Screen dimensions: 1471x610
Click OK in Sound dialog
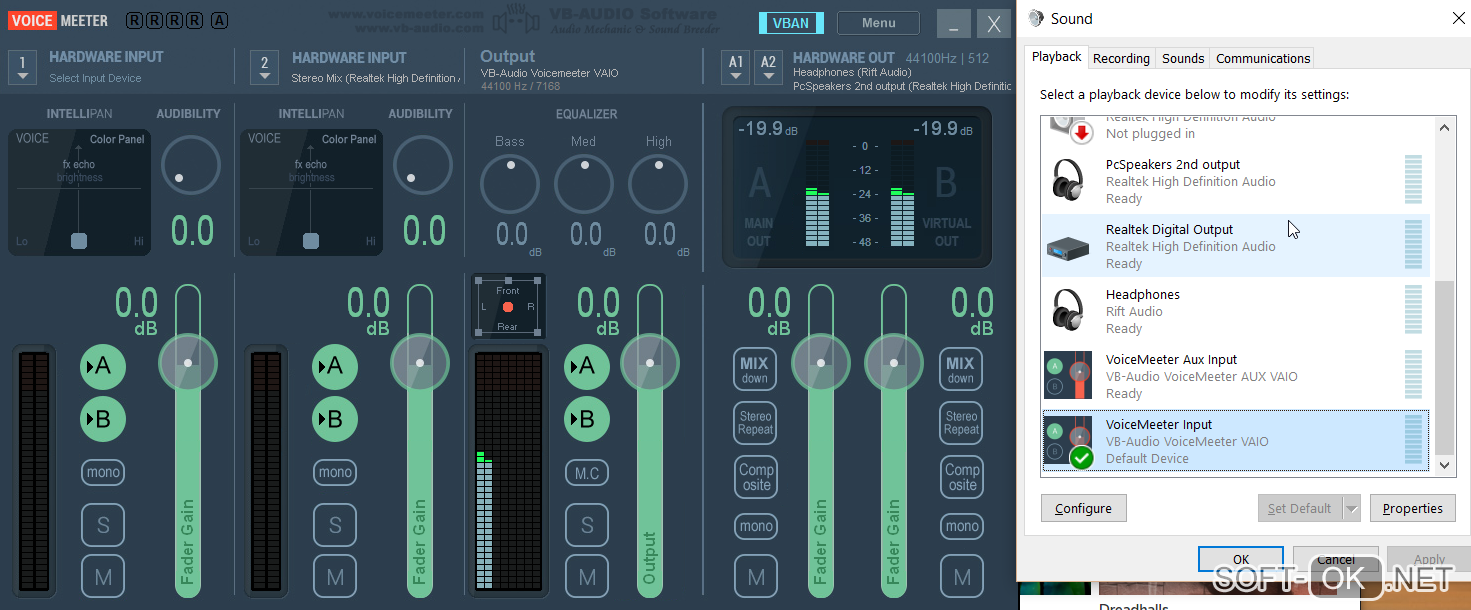point(1240,559)
